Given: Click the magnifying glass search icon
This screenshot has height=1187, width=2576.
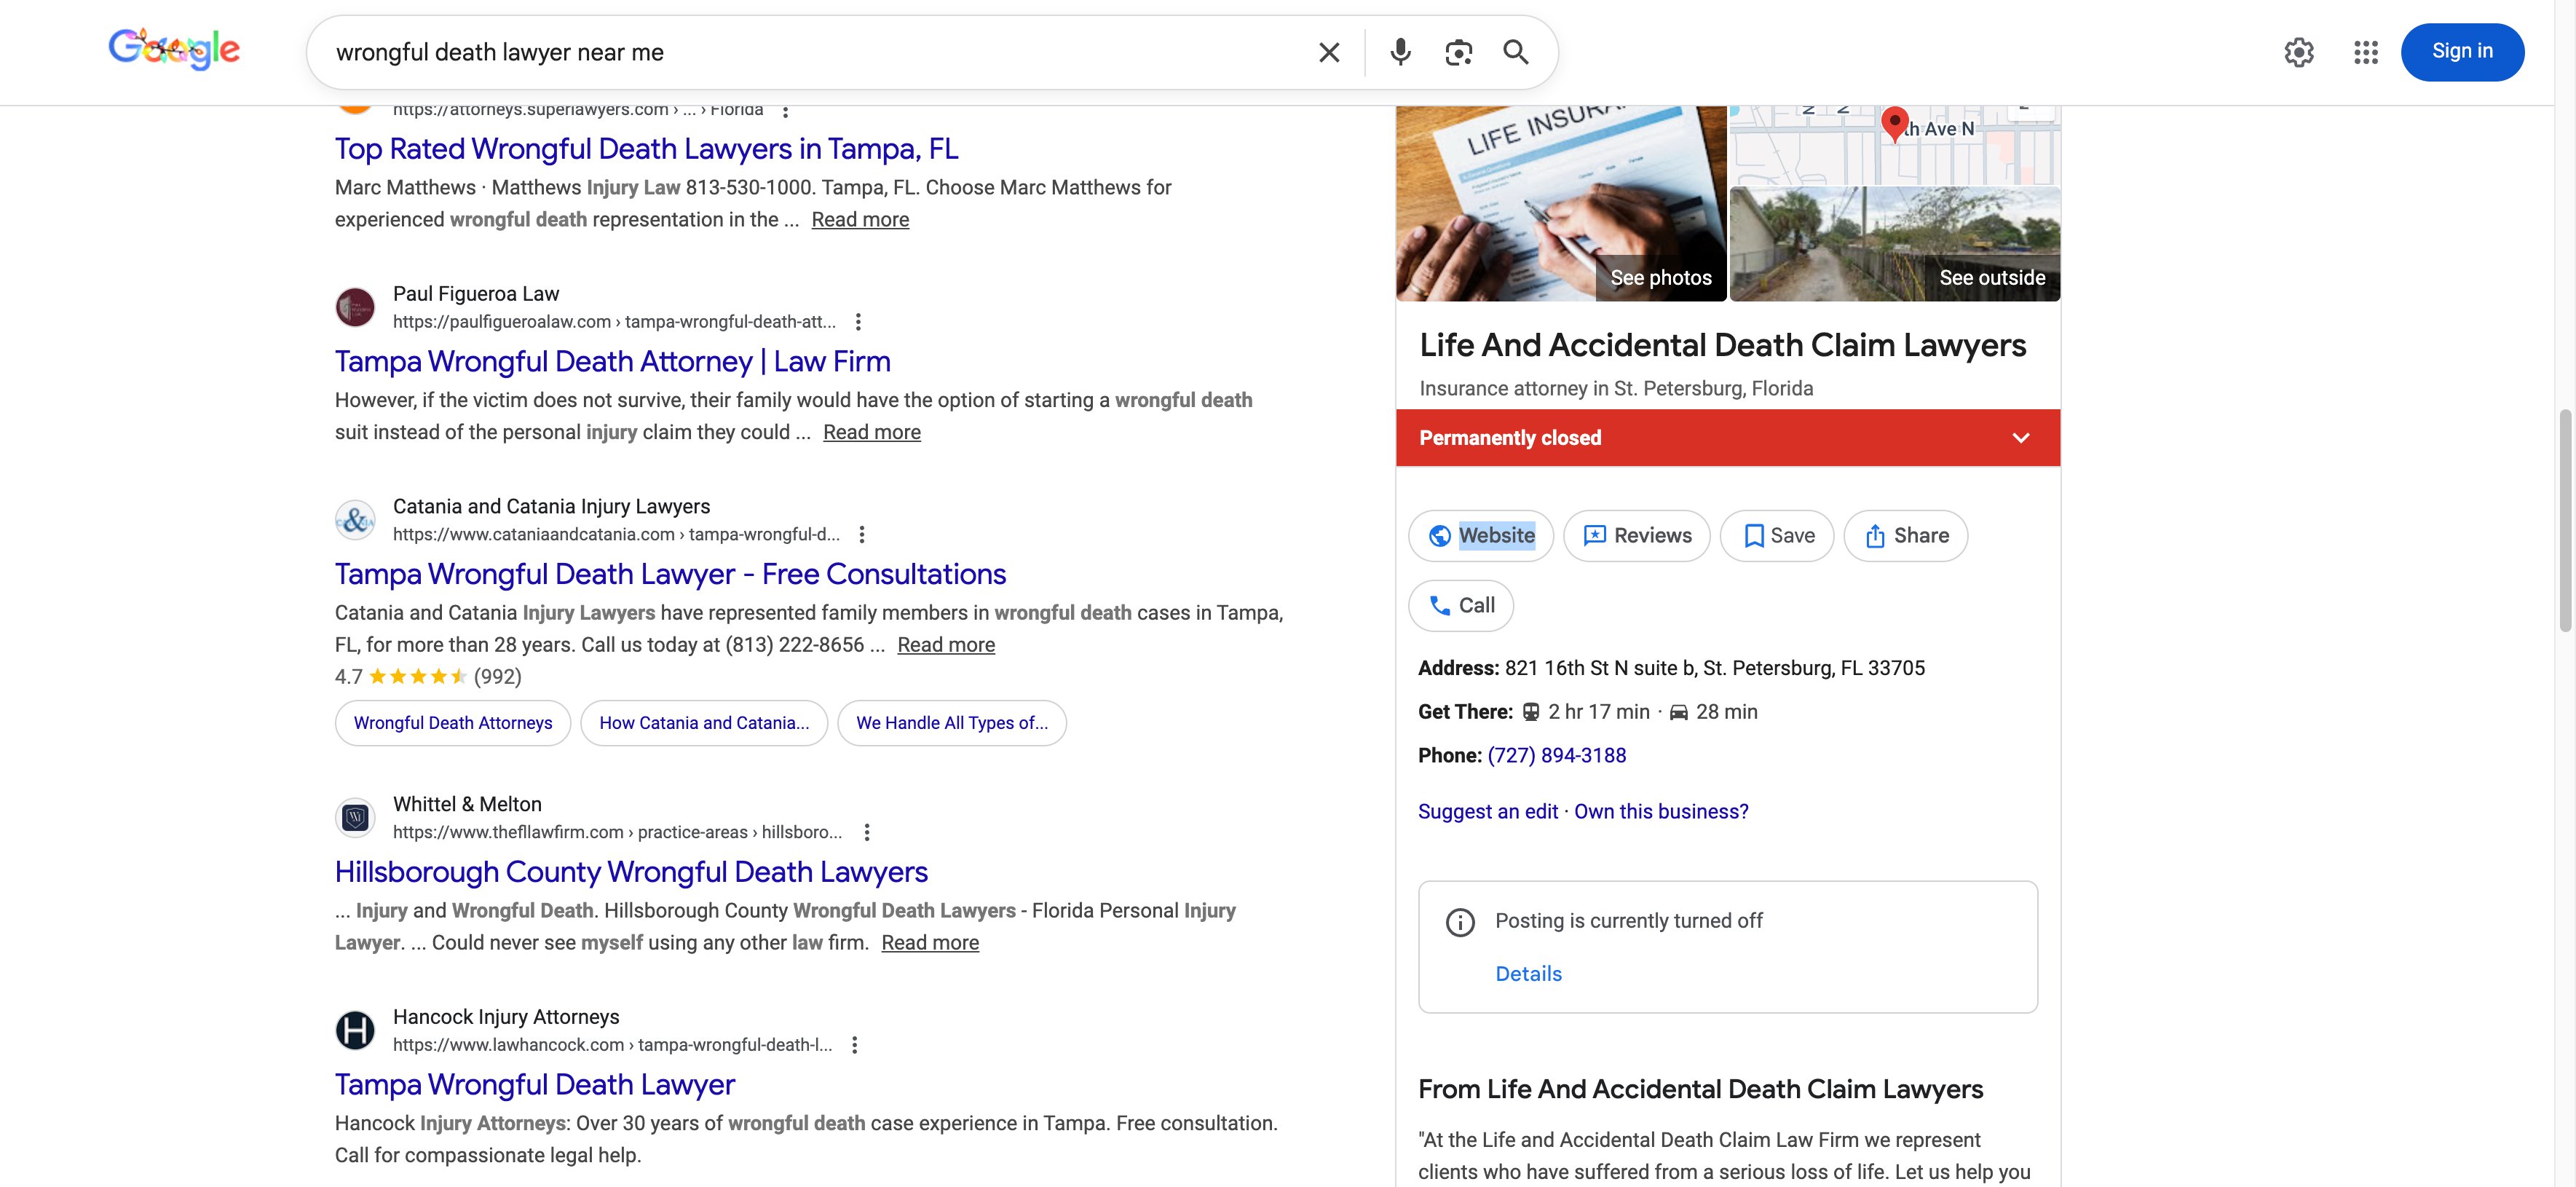Looking at the screenshot, I should click(x=1516, y=52).
